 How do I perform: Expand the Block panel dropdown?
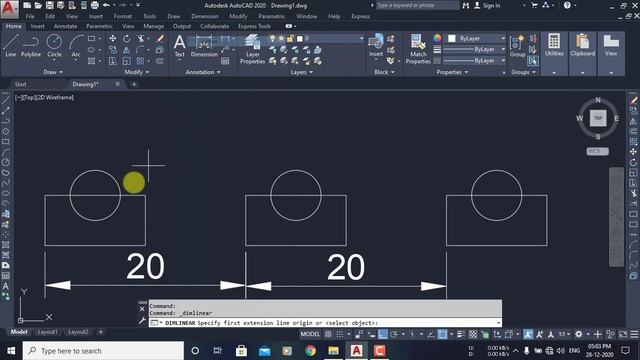click(x=384, y=72)
